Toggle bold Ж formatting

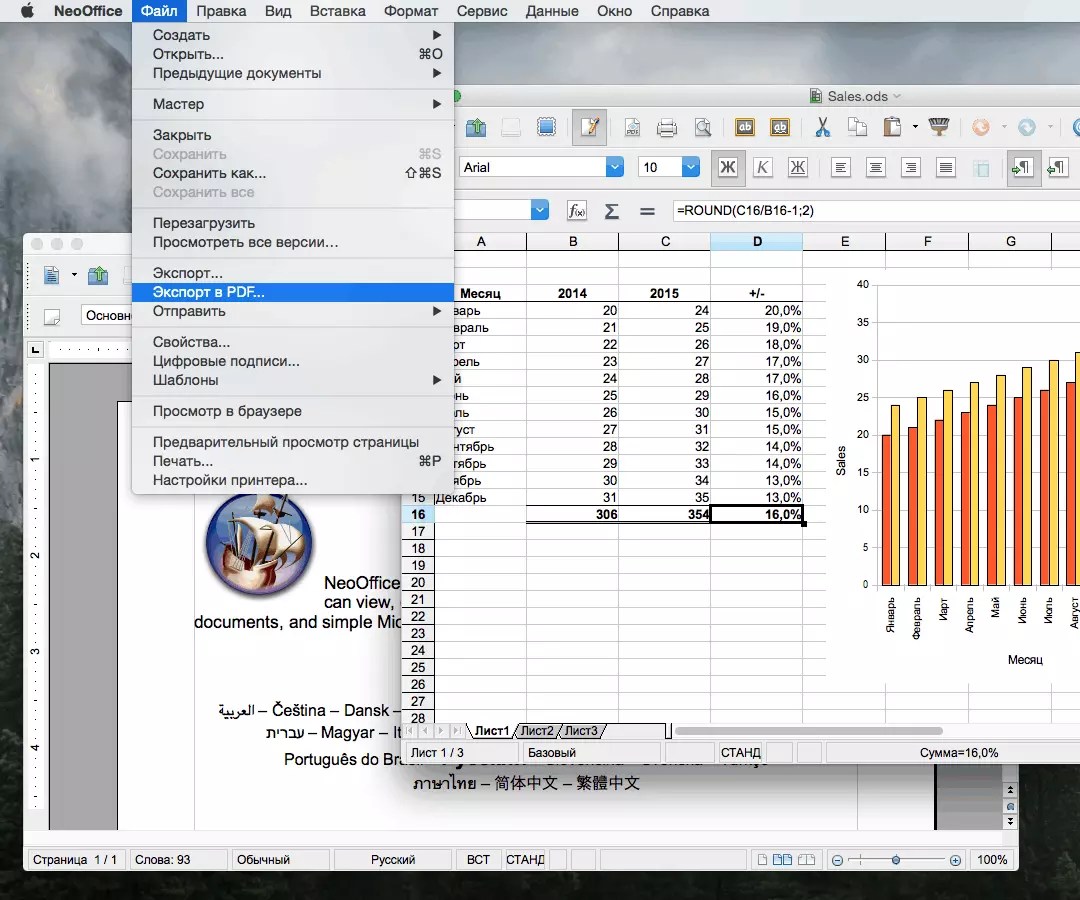[x=727, y=167]
